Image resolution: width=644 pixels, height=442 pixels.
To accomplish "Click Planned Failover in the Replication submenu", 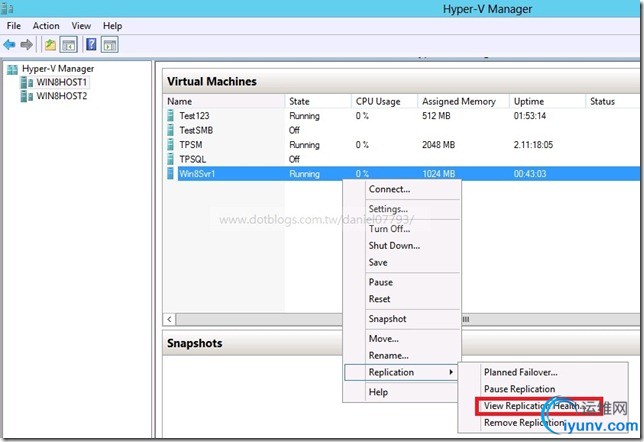I will [520, 372].
